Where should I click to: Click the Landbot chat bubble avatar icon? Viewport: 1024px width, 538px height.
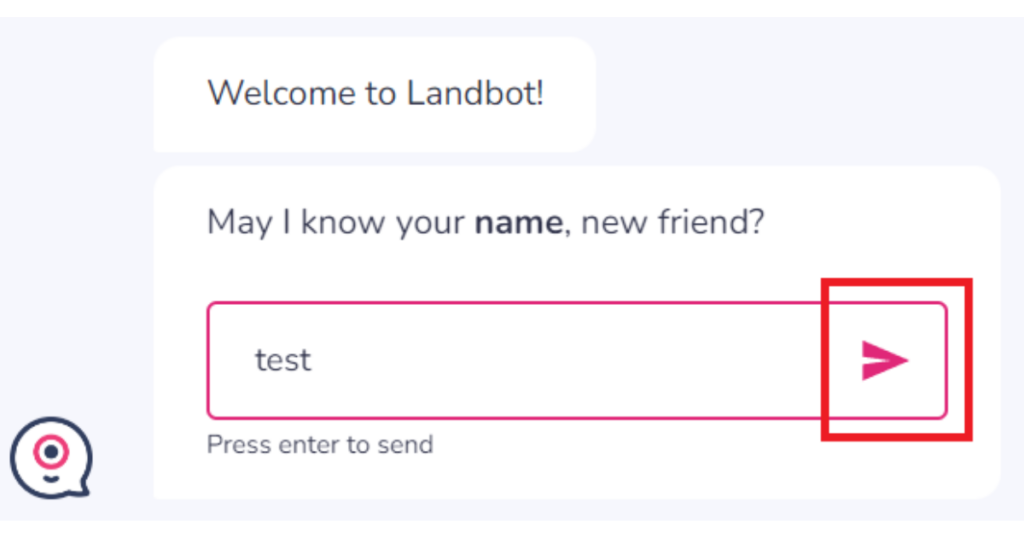click(51, 457)
